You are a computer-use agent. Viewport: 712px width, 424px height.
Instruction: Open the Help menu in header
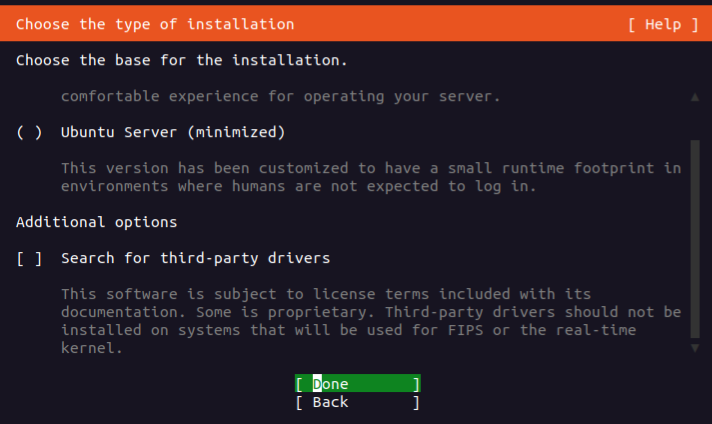click(x=663, y=24)
